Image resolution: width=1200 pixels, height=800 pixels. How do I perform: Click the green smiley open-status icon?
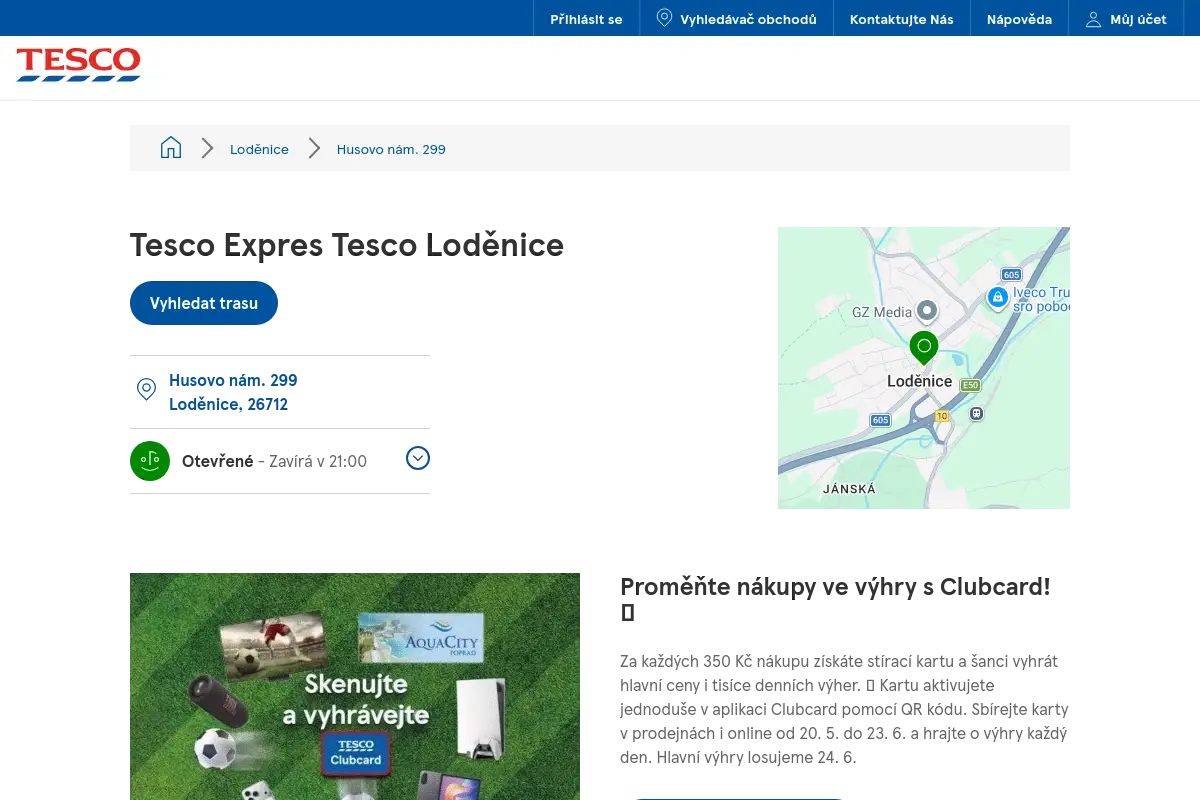pyautogui.click(x=150, y=461)
